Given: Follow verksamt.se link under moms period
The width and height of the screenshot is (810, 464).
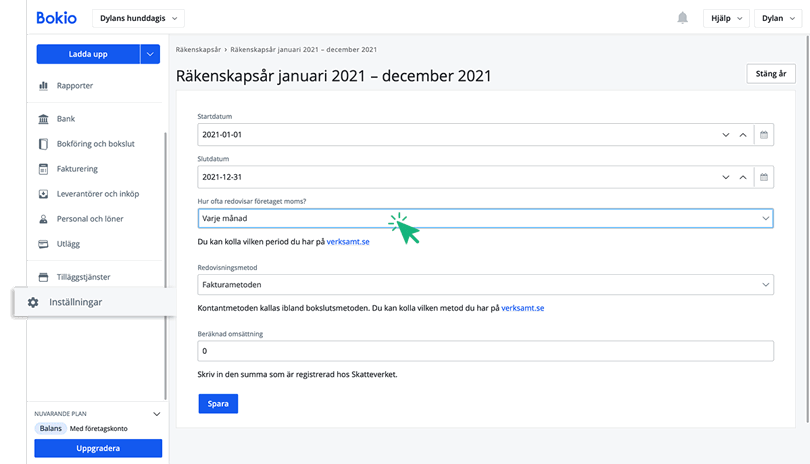Looking at the screenshot, I should (348, 242).
